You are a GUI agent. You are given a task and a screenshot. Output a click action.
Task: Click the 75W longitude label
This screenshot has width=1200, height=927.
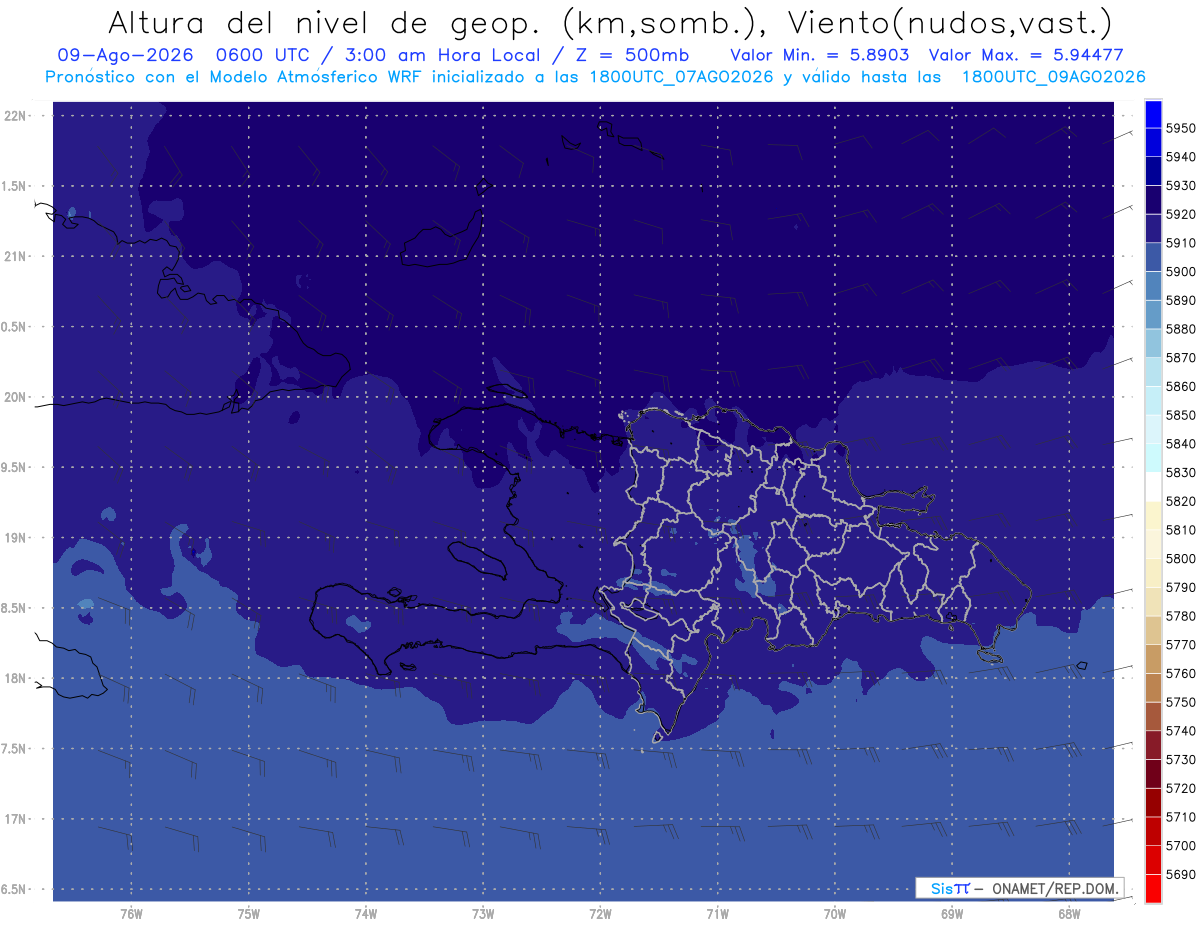(248, 914)
